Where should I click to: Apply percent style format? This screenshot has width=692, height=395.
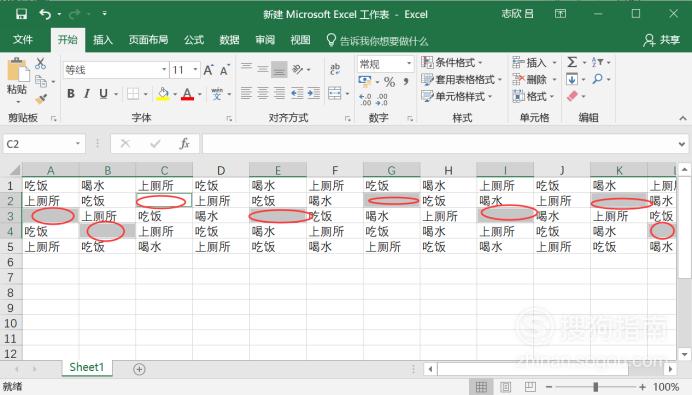point(389,82)
